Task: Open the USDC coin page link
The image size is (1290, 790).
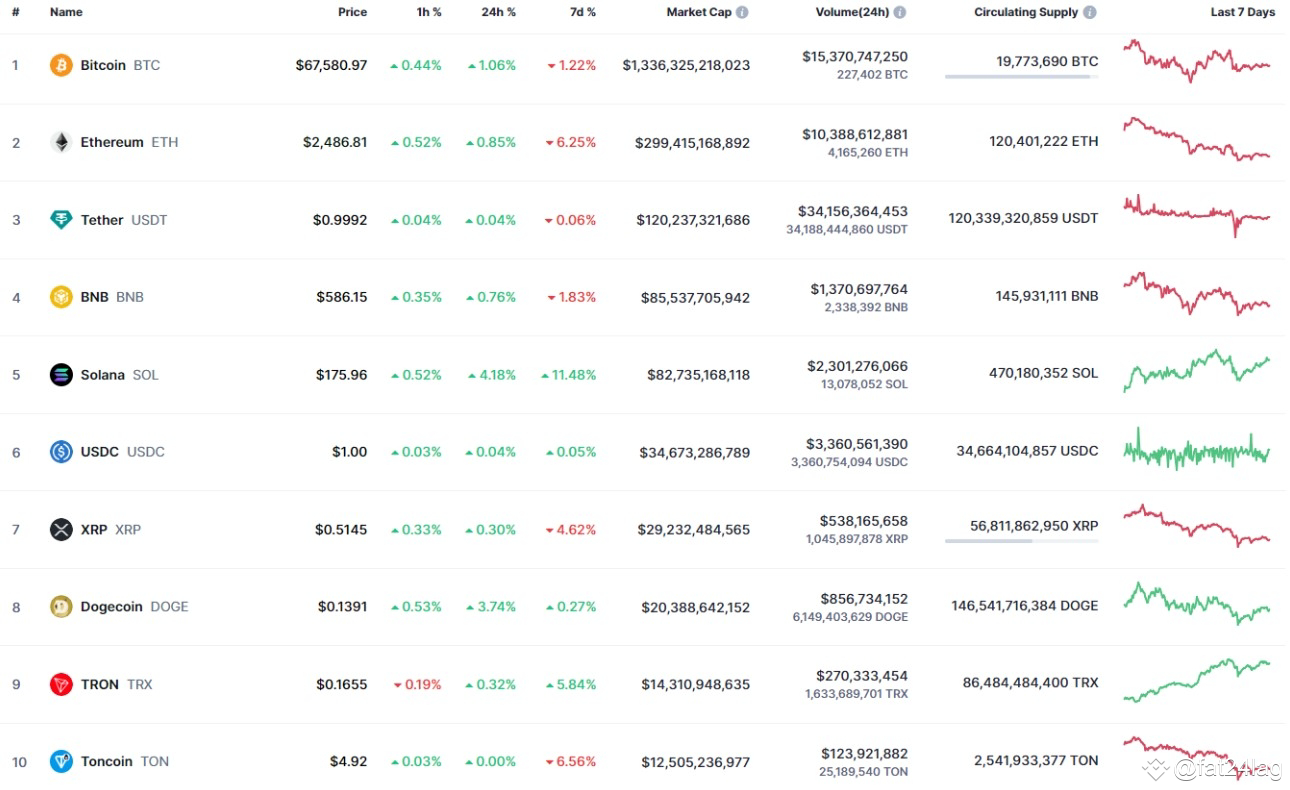Action: point(99,452)
